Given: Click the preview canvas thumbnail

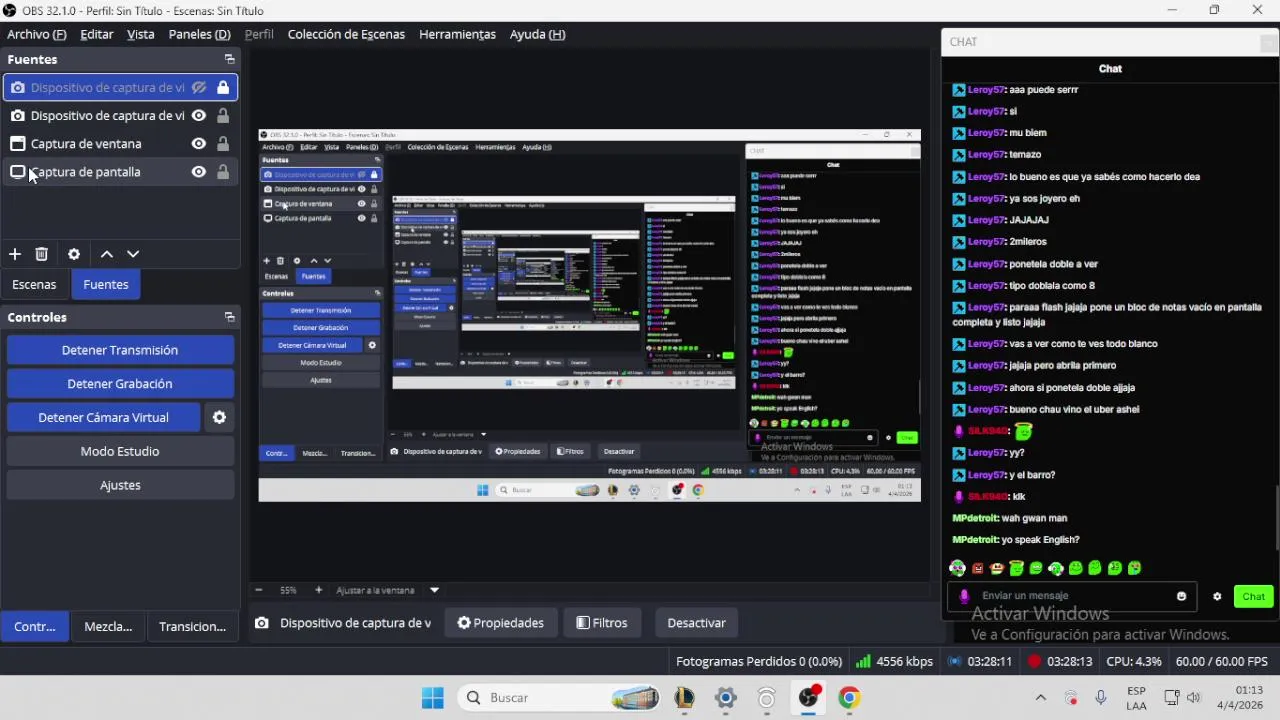Looking at the screenshot, I should click(x=590, y=316).
